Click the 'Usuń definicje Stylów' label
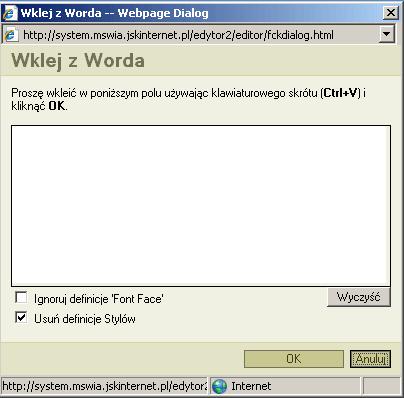404x398 pixels. point(85,319)
